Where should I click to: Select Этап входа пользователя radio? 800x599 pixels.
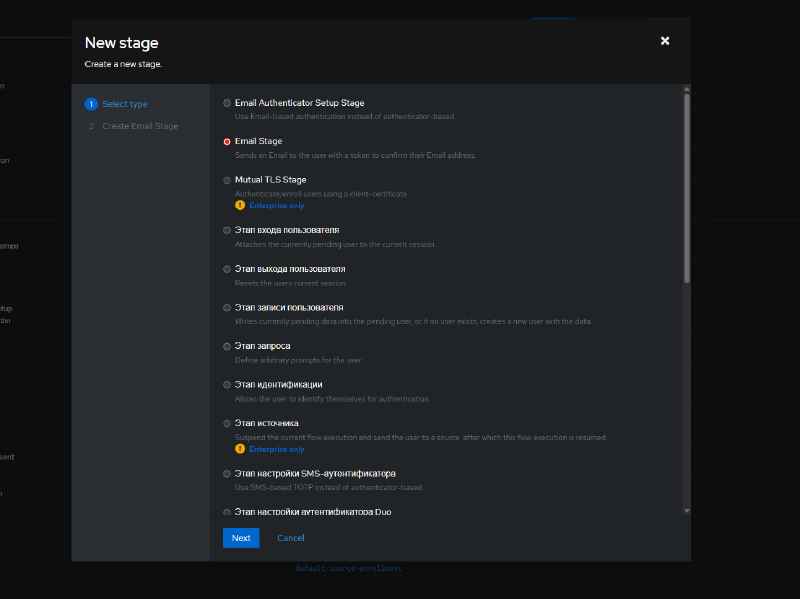coord(227,231)
